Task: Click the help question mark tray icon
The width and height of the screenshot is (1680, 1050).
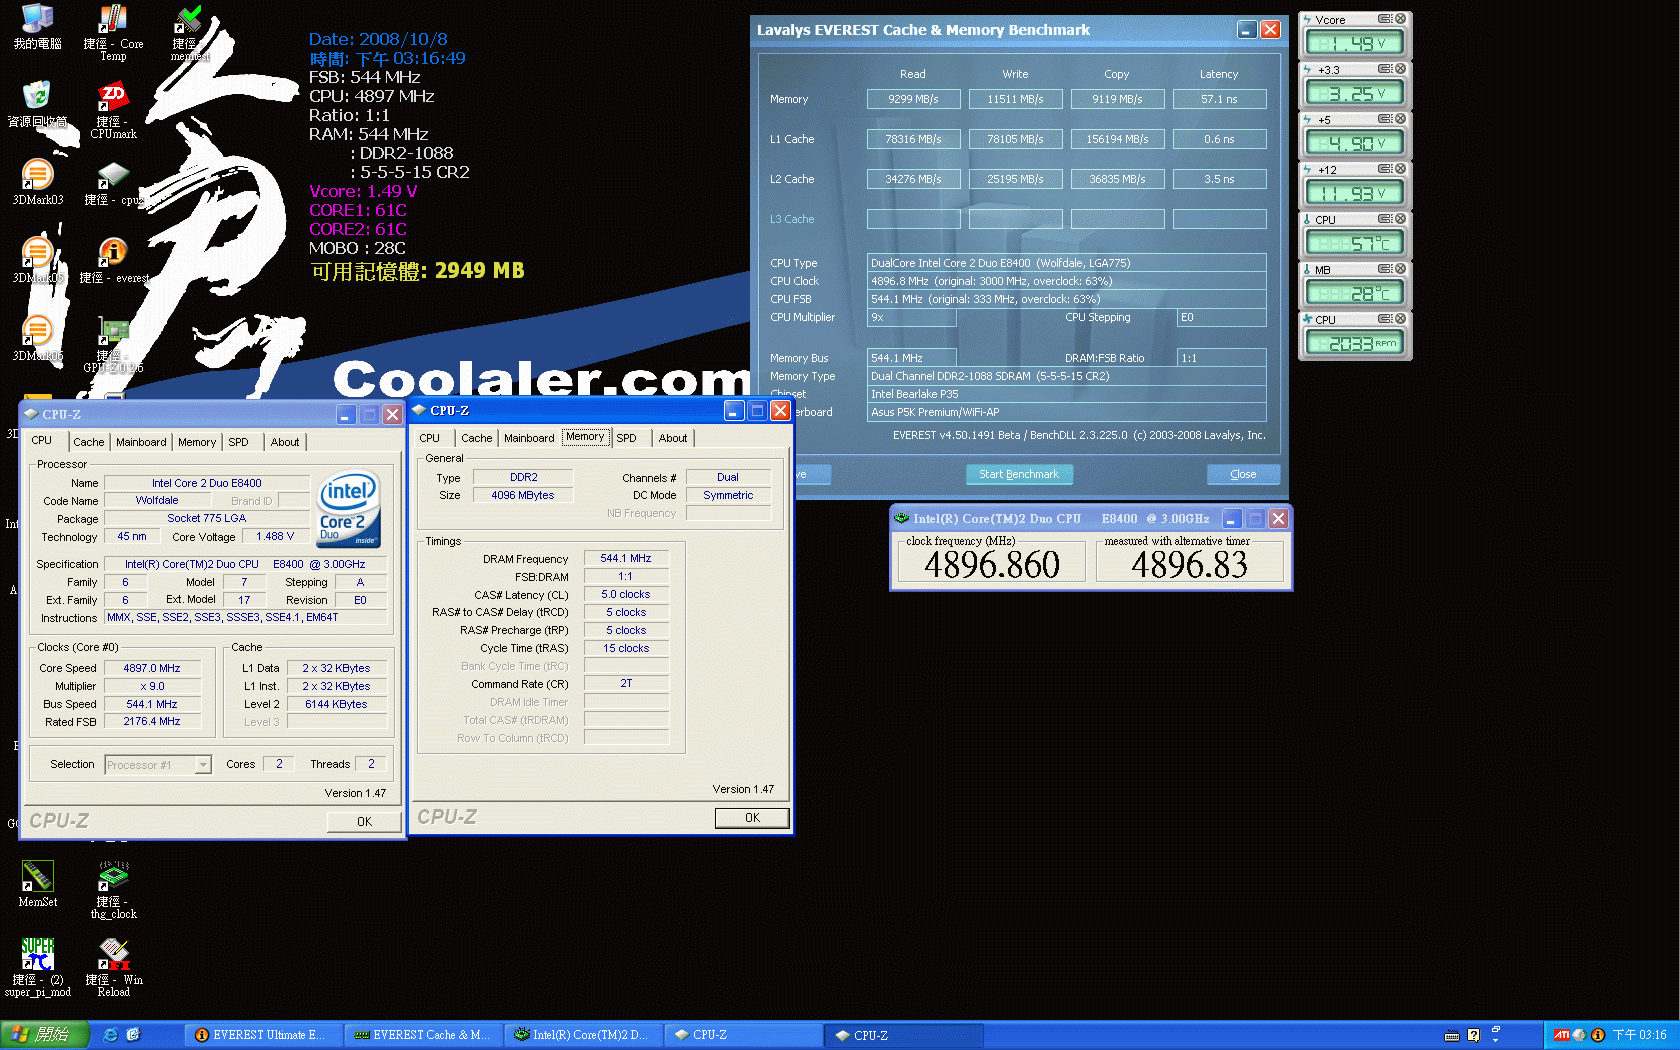Action: (1473, 1035)
